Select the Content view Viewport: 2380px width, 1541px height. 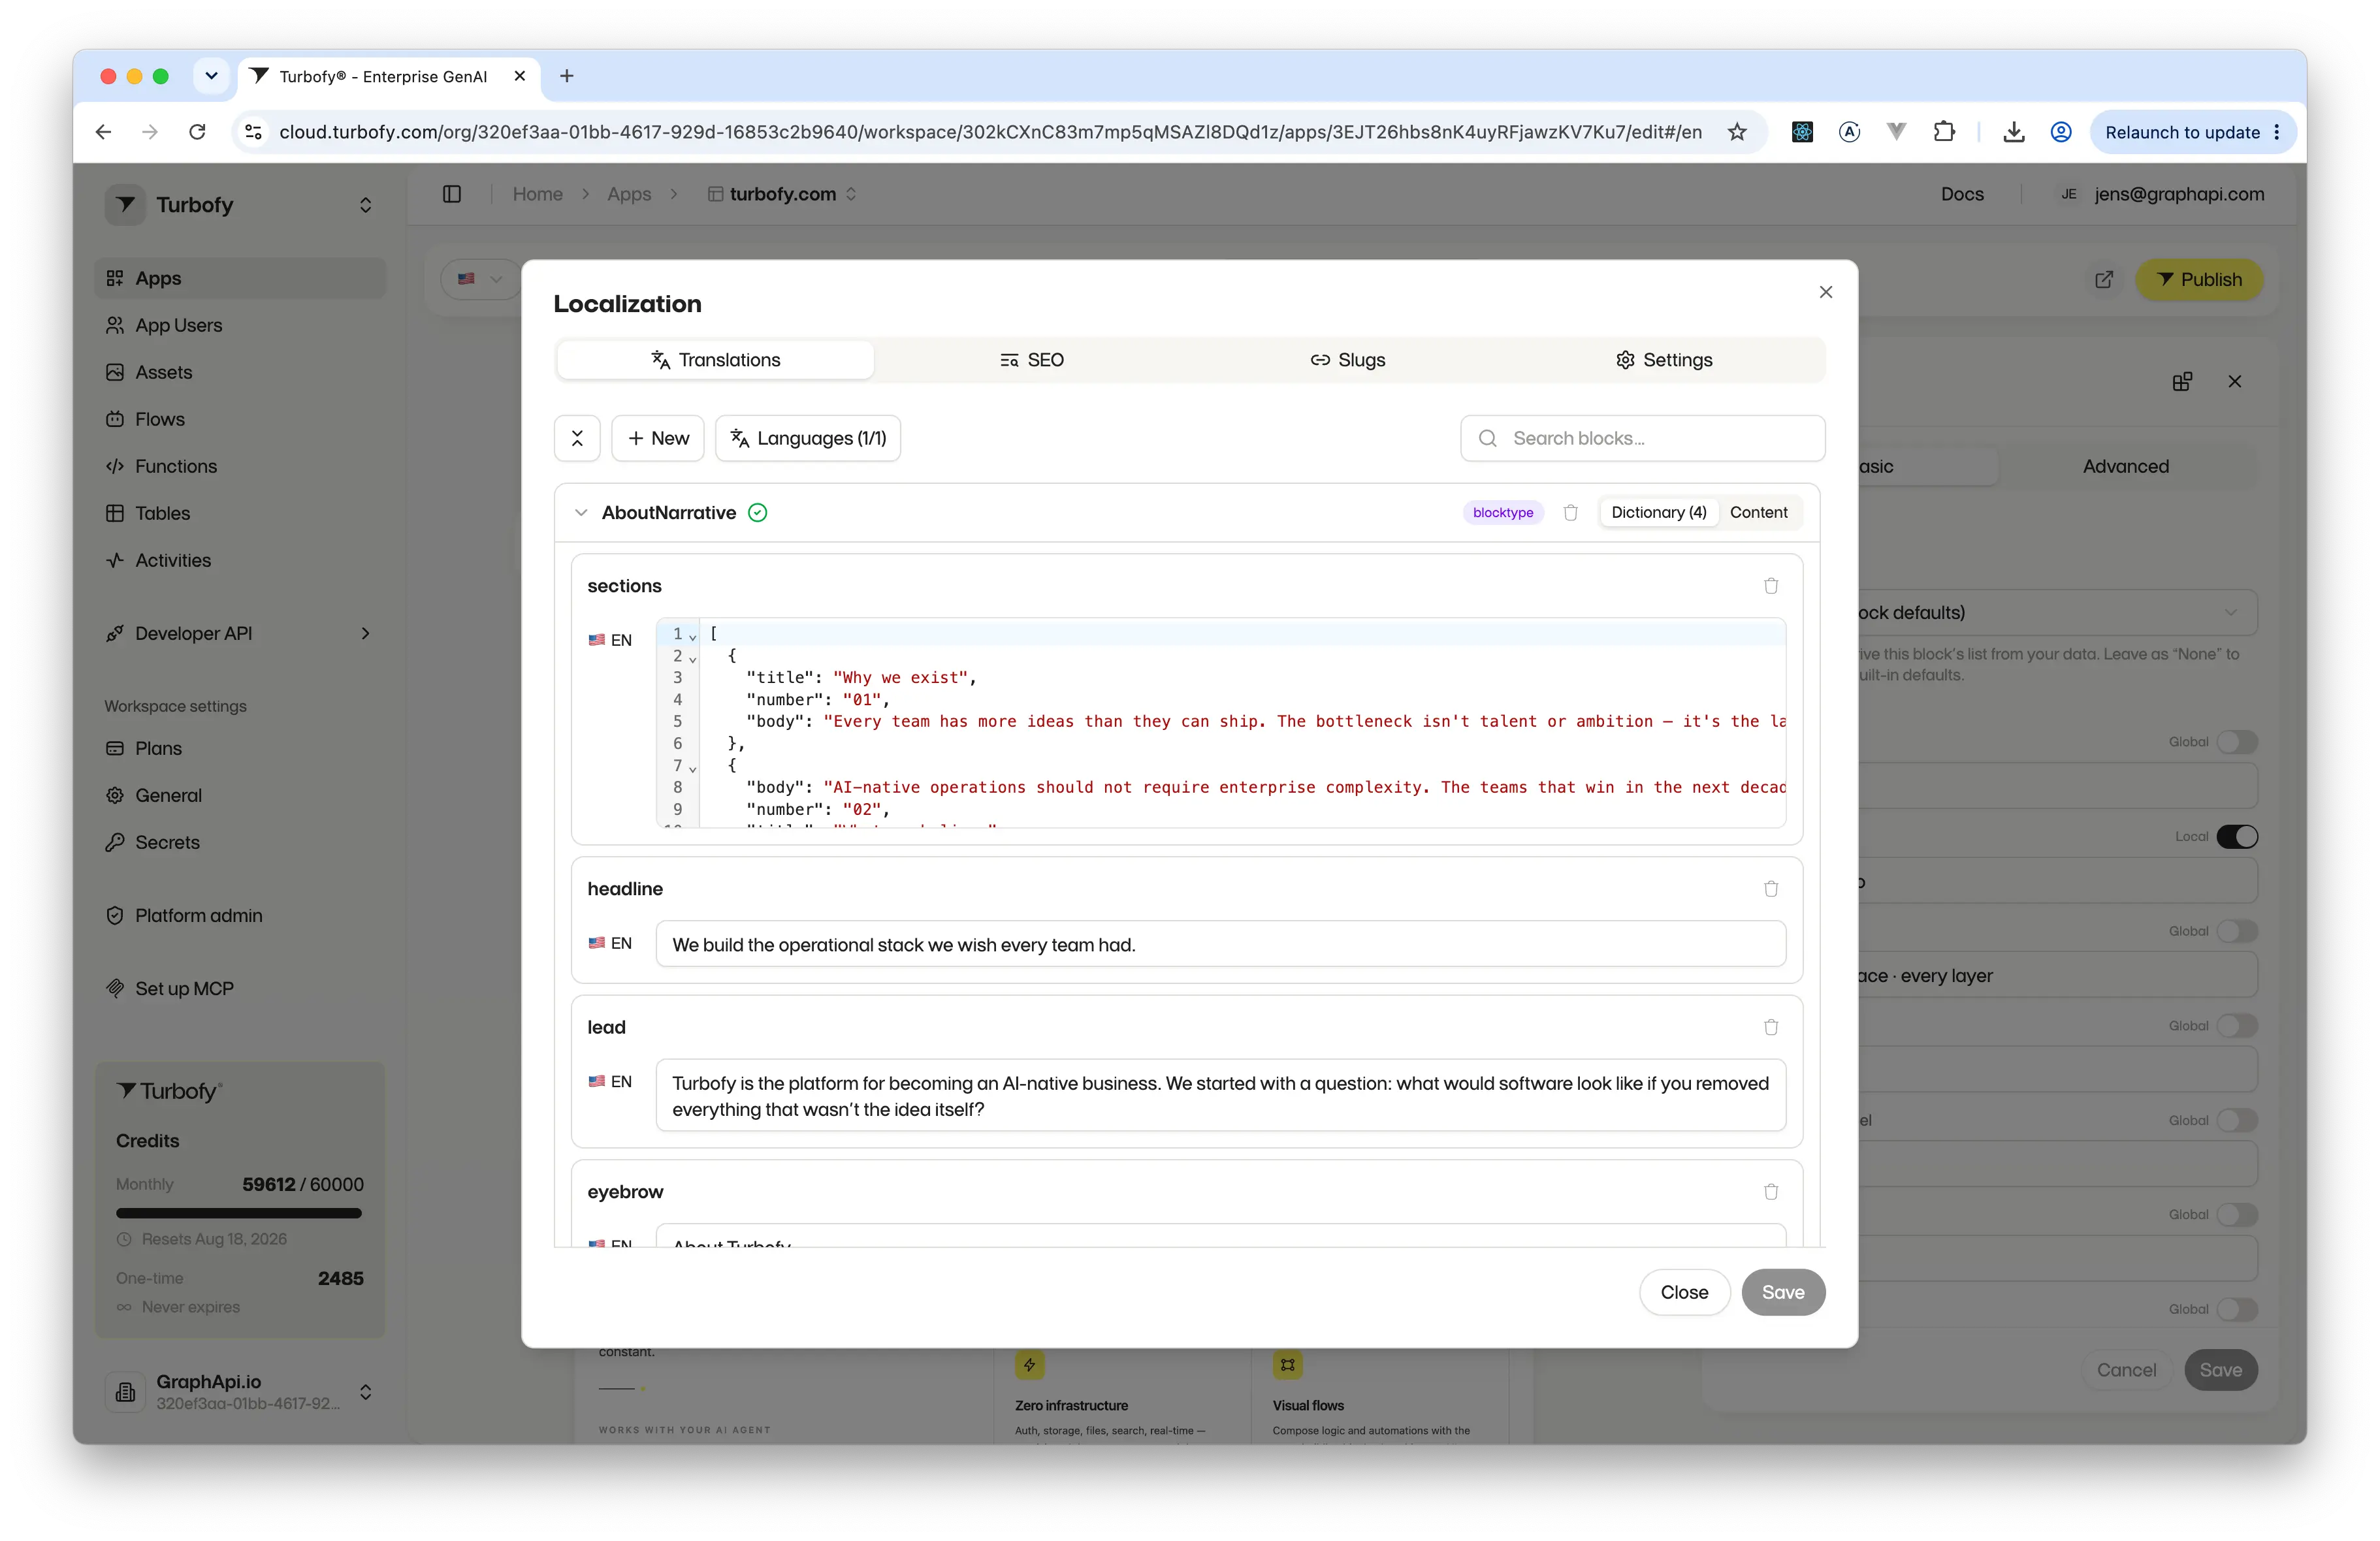click(x=1758, y=512)
